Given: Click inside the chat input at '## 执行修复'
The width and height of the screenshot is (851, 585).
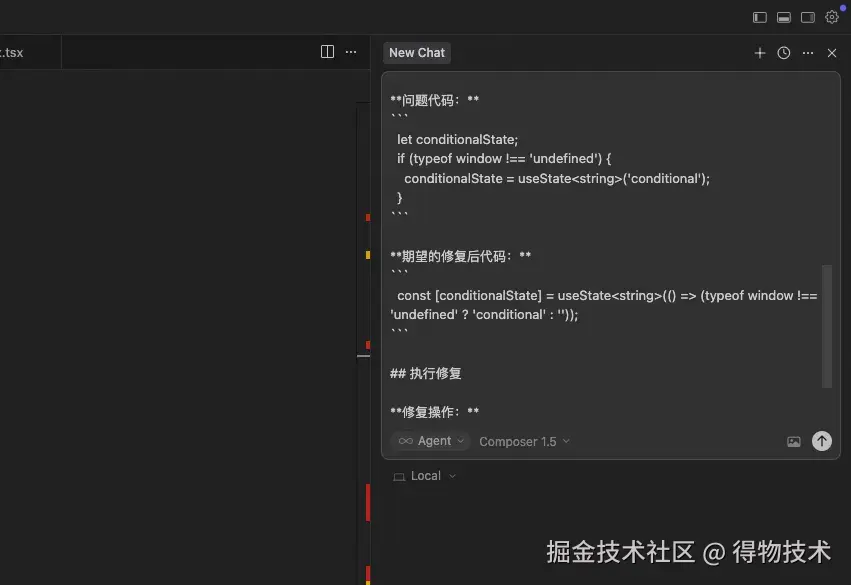Looking at the screenshot, I should click(426, 373).
